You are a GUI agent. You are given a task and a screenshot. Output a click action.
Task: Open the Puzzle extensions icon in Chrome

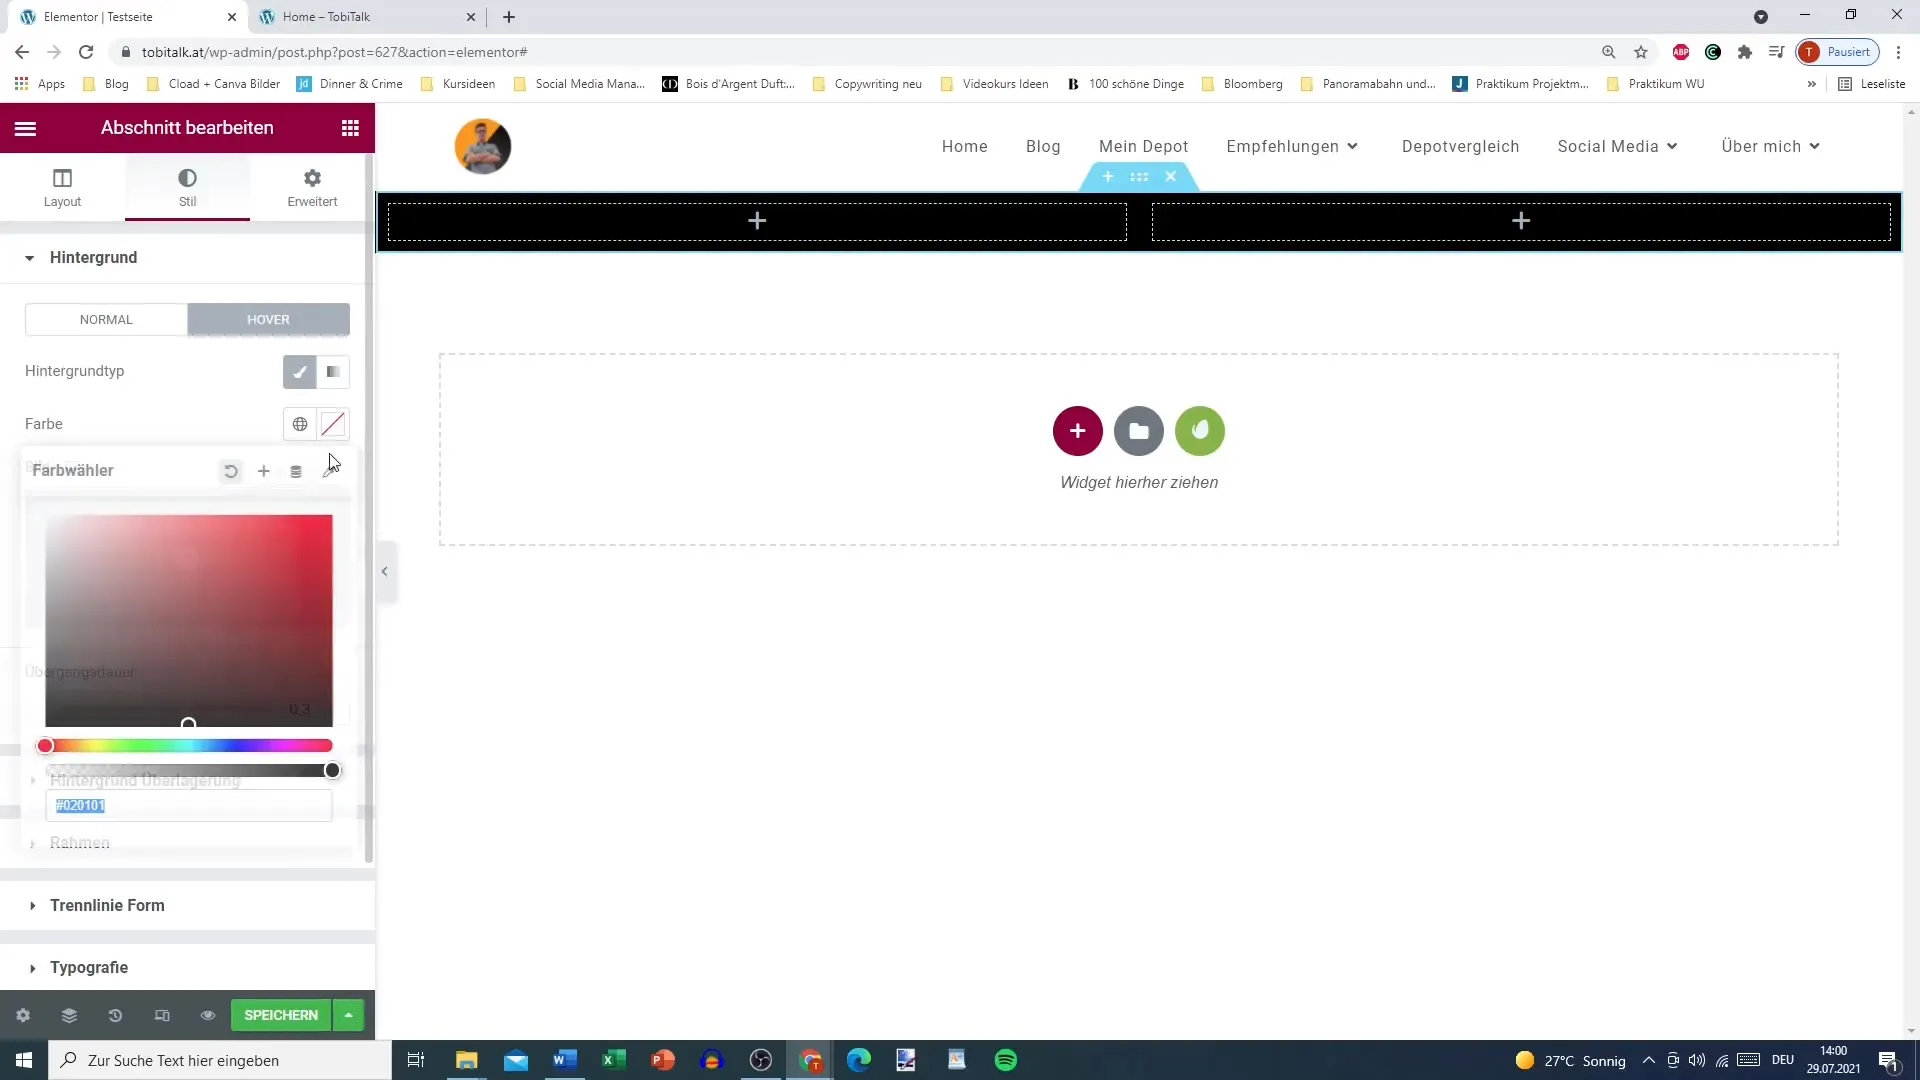(1745, 52)
